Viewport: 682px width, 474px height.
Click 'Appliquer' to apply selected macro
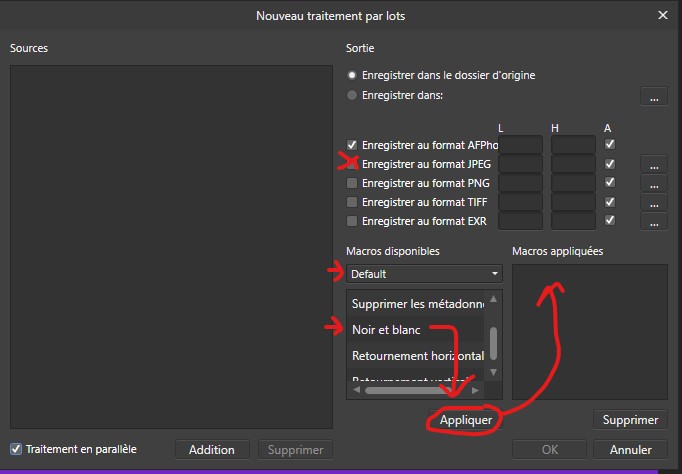465,420
